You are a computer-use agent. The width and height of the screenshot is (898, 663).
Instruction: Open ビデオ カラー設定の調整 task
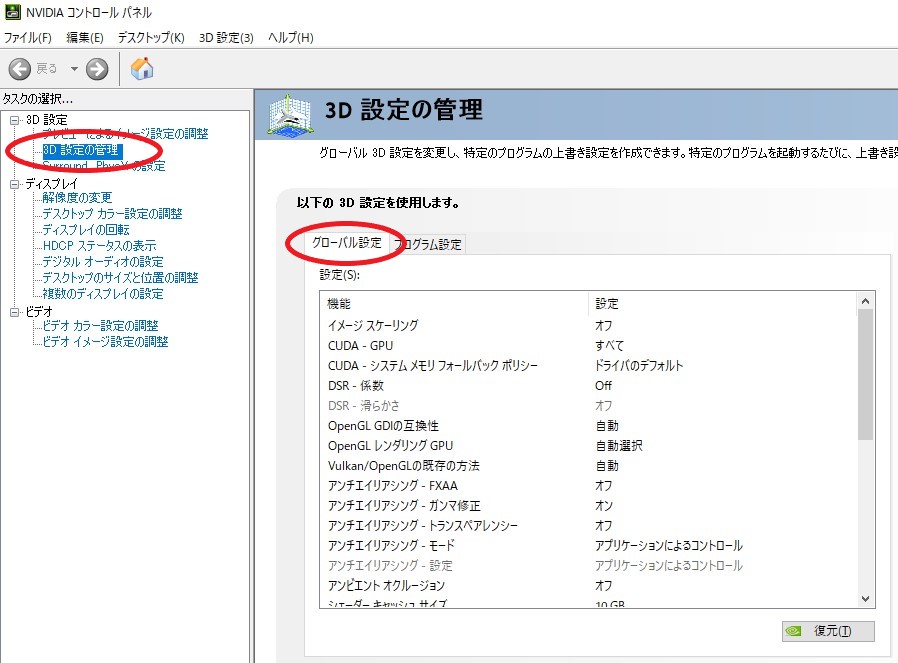point(100,326)
